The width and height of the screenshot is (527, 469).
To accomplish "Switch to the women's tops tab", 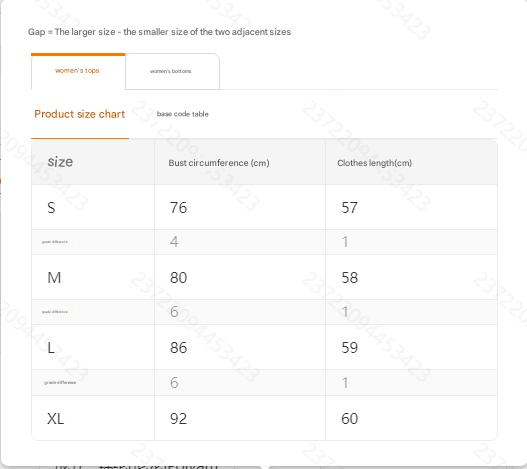I will tap(78, 71).
